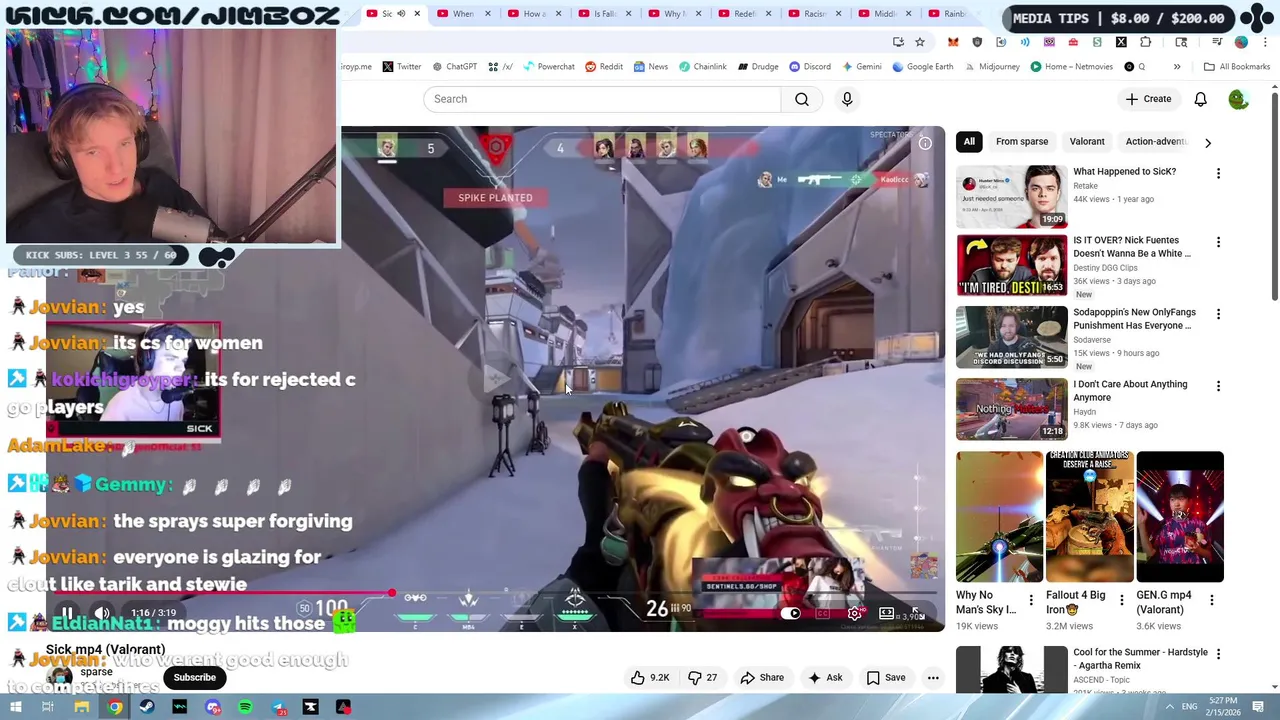Open the sparse channel name link
1280x720 pixels.
tap(97, 672)
